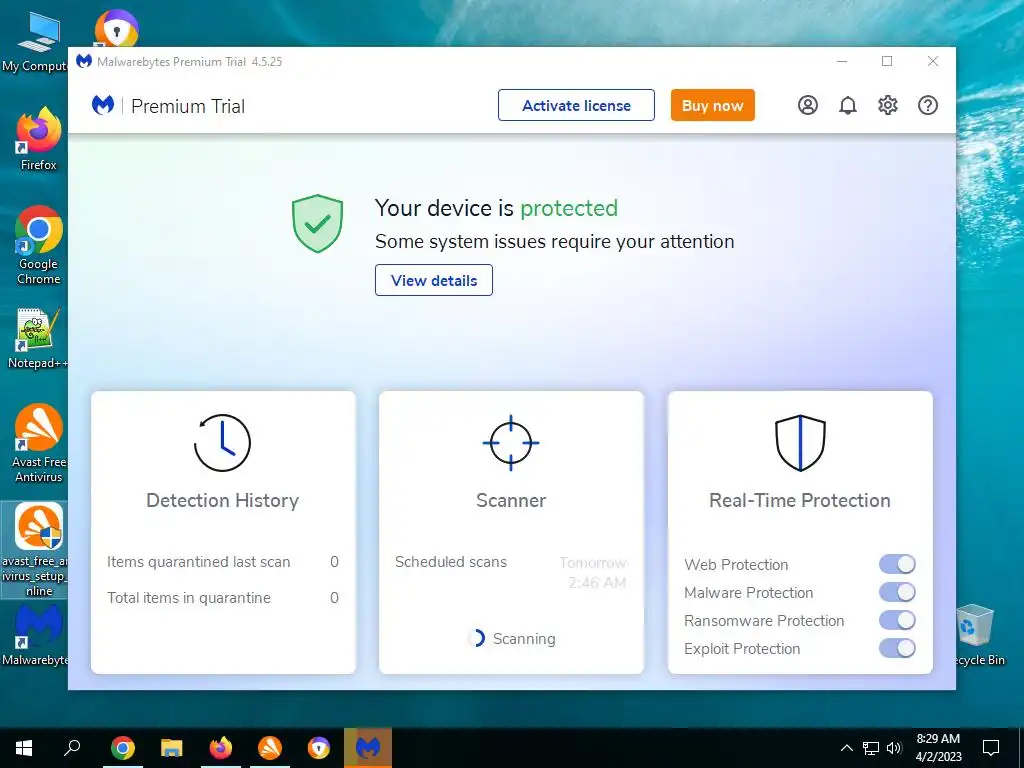
Task: Click the Web Protection label
Action: [736, 564]
